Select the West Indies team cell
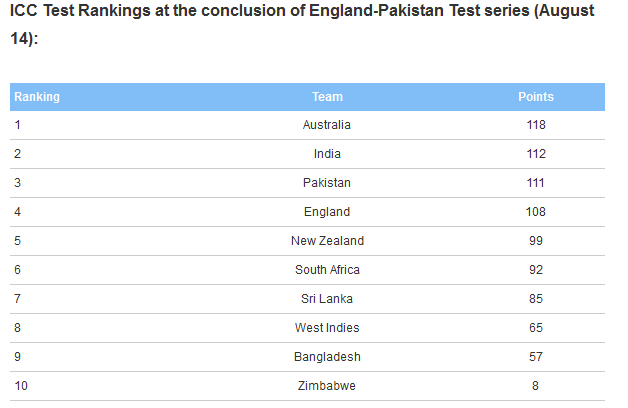Screen dimensions: 628x408 coord(327,328)
